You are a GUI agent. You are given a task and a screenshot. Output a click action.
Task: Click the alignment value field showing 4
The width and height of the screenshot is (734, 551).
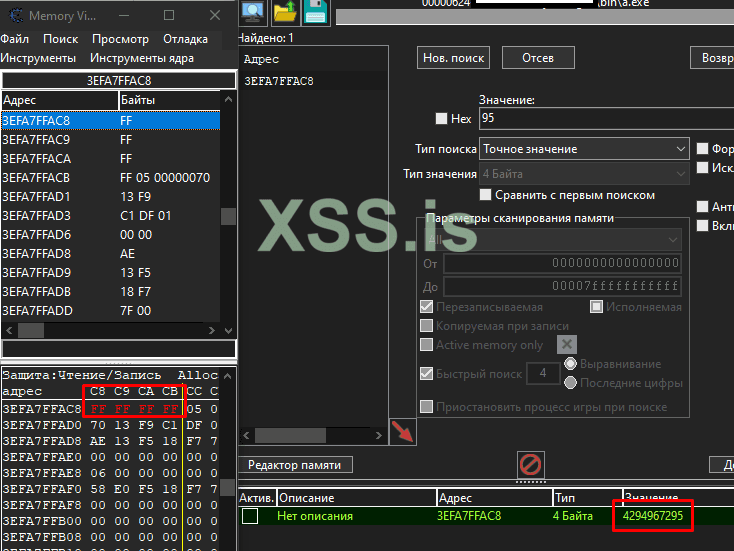pyautogui.click(x=543, y=373)
